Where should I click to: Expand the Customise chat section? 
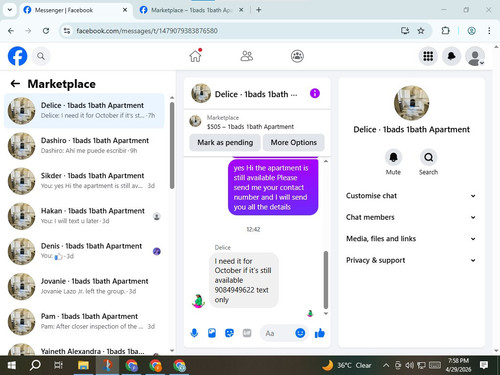click(411, 196)
